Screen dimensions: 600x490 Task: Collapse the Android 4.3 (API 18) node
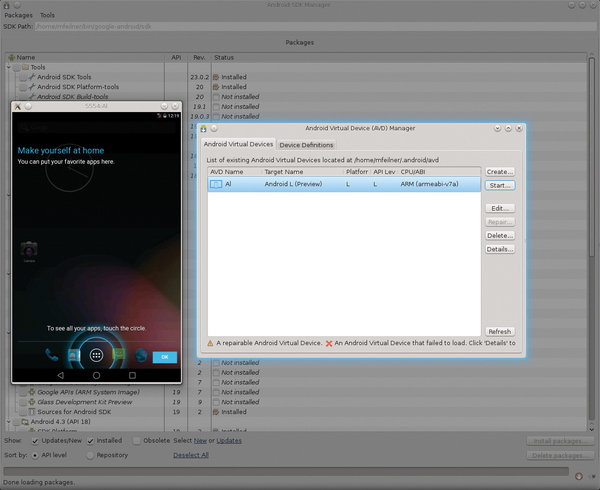tap(9, 422)
